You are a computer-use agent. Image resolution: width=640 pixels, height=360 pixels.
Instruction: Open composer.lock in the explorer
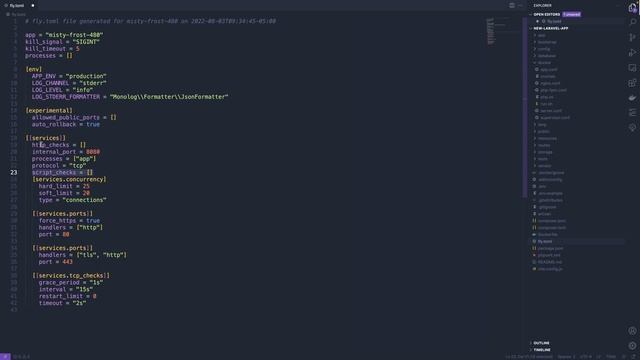551,228
